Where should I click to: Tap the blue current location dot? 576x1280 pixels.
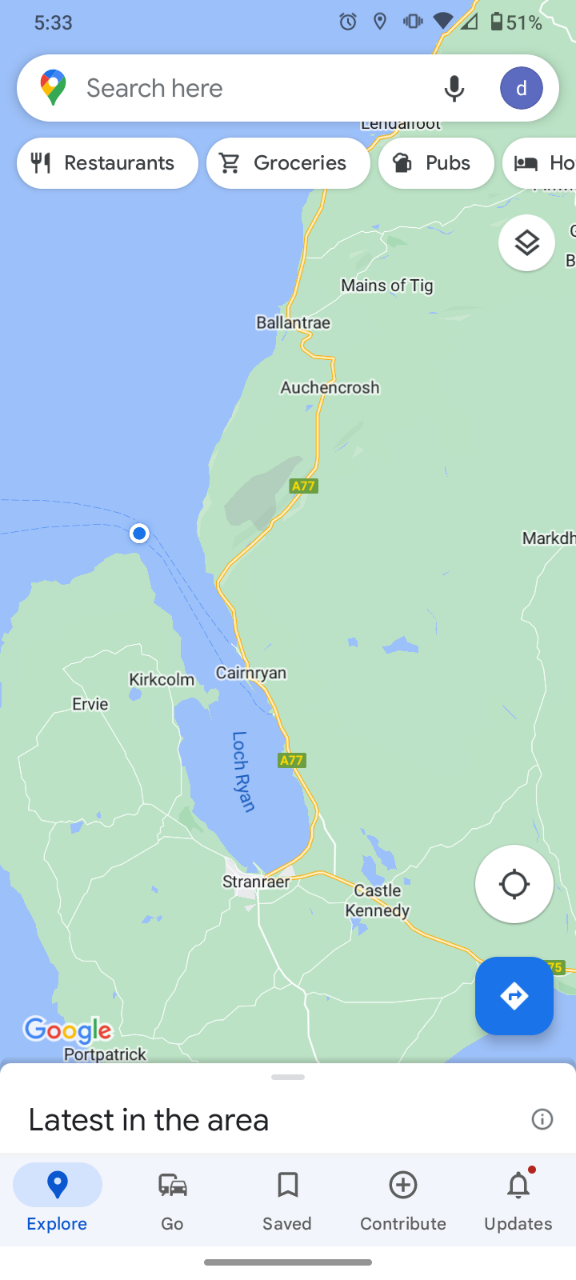[139, 533]
